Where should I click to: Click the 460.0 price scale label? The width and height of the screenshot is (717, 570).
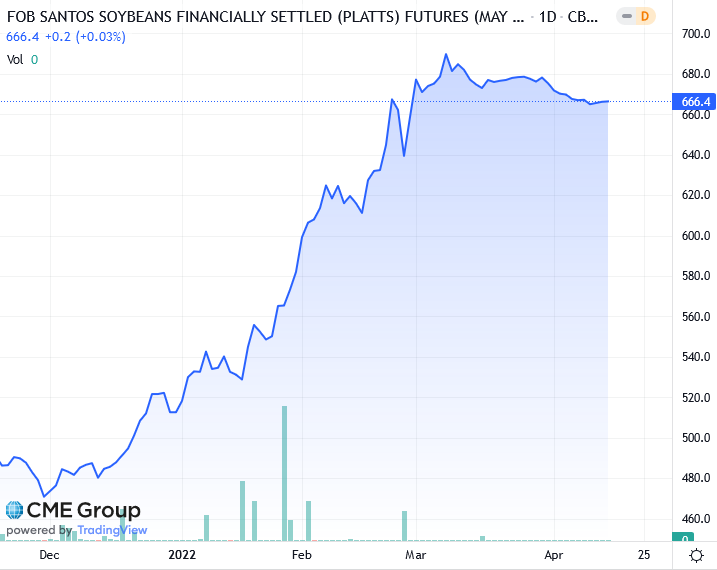[695, 520]
